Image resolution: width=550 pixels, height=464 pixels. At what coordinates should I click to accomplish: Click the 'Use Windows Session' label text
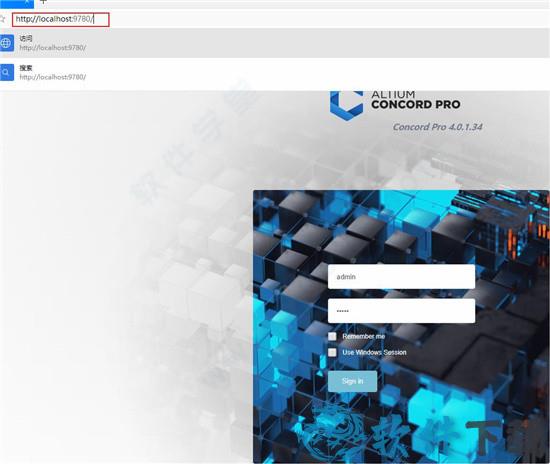point(374,352)
